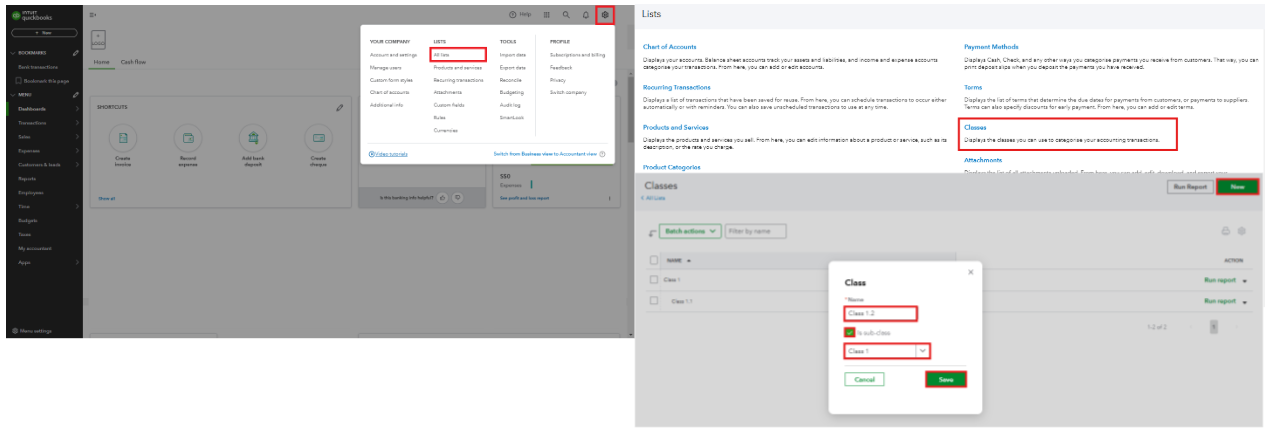Click the Add bank deposit icon
This screenshot has width=1269, height=431.
point(253,138)
